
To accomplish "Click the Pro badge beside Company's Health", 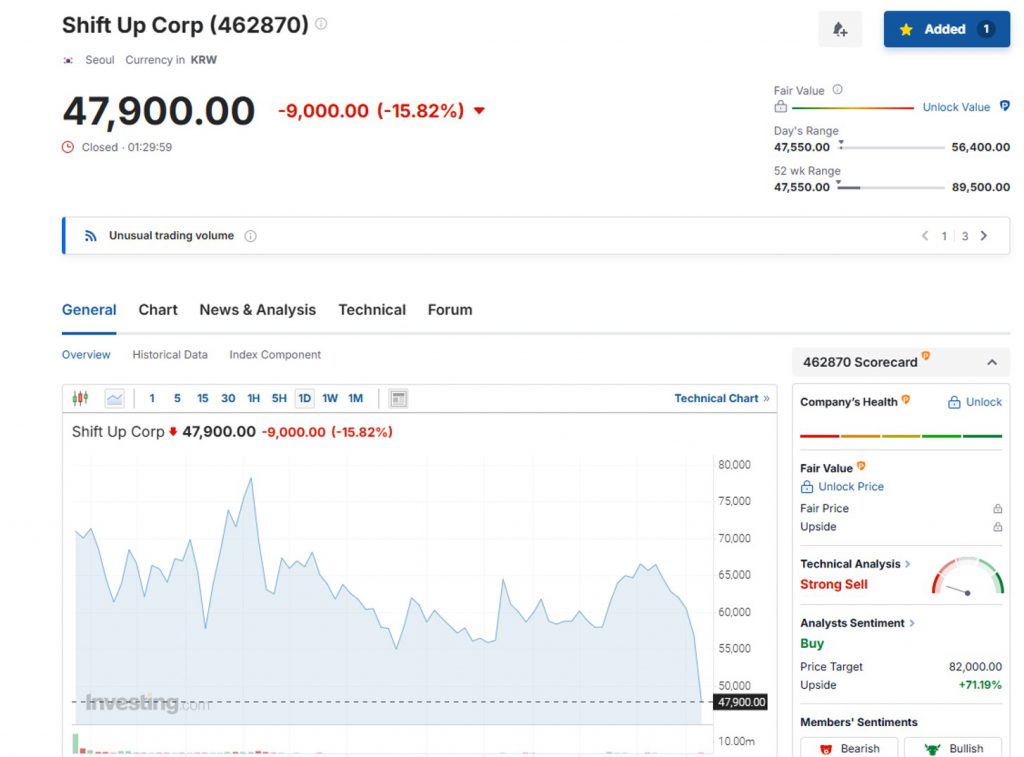I will [x=906, y=400].
